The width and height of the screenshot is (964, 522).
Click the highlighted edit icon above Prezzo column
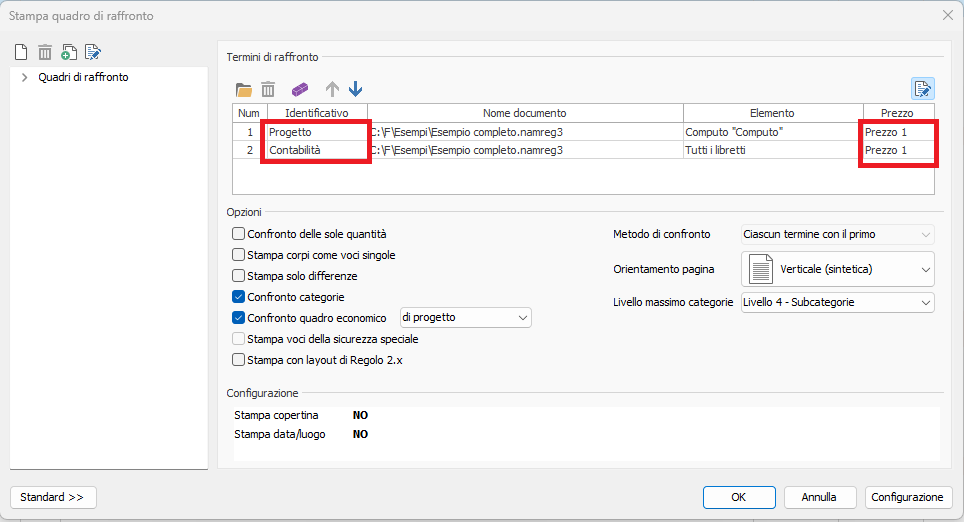pos(922,89)
